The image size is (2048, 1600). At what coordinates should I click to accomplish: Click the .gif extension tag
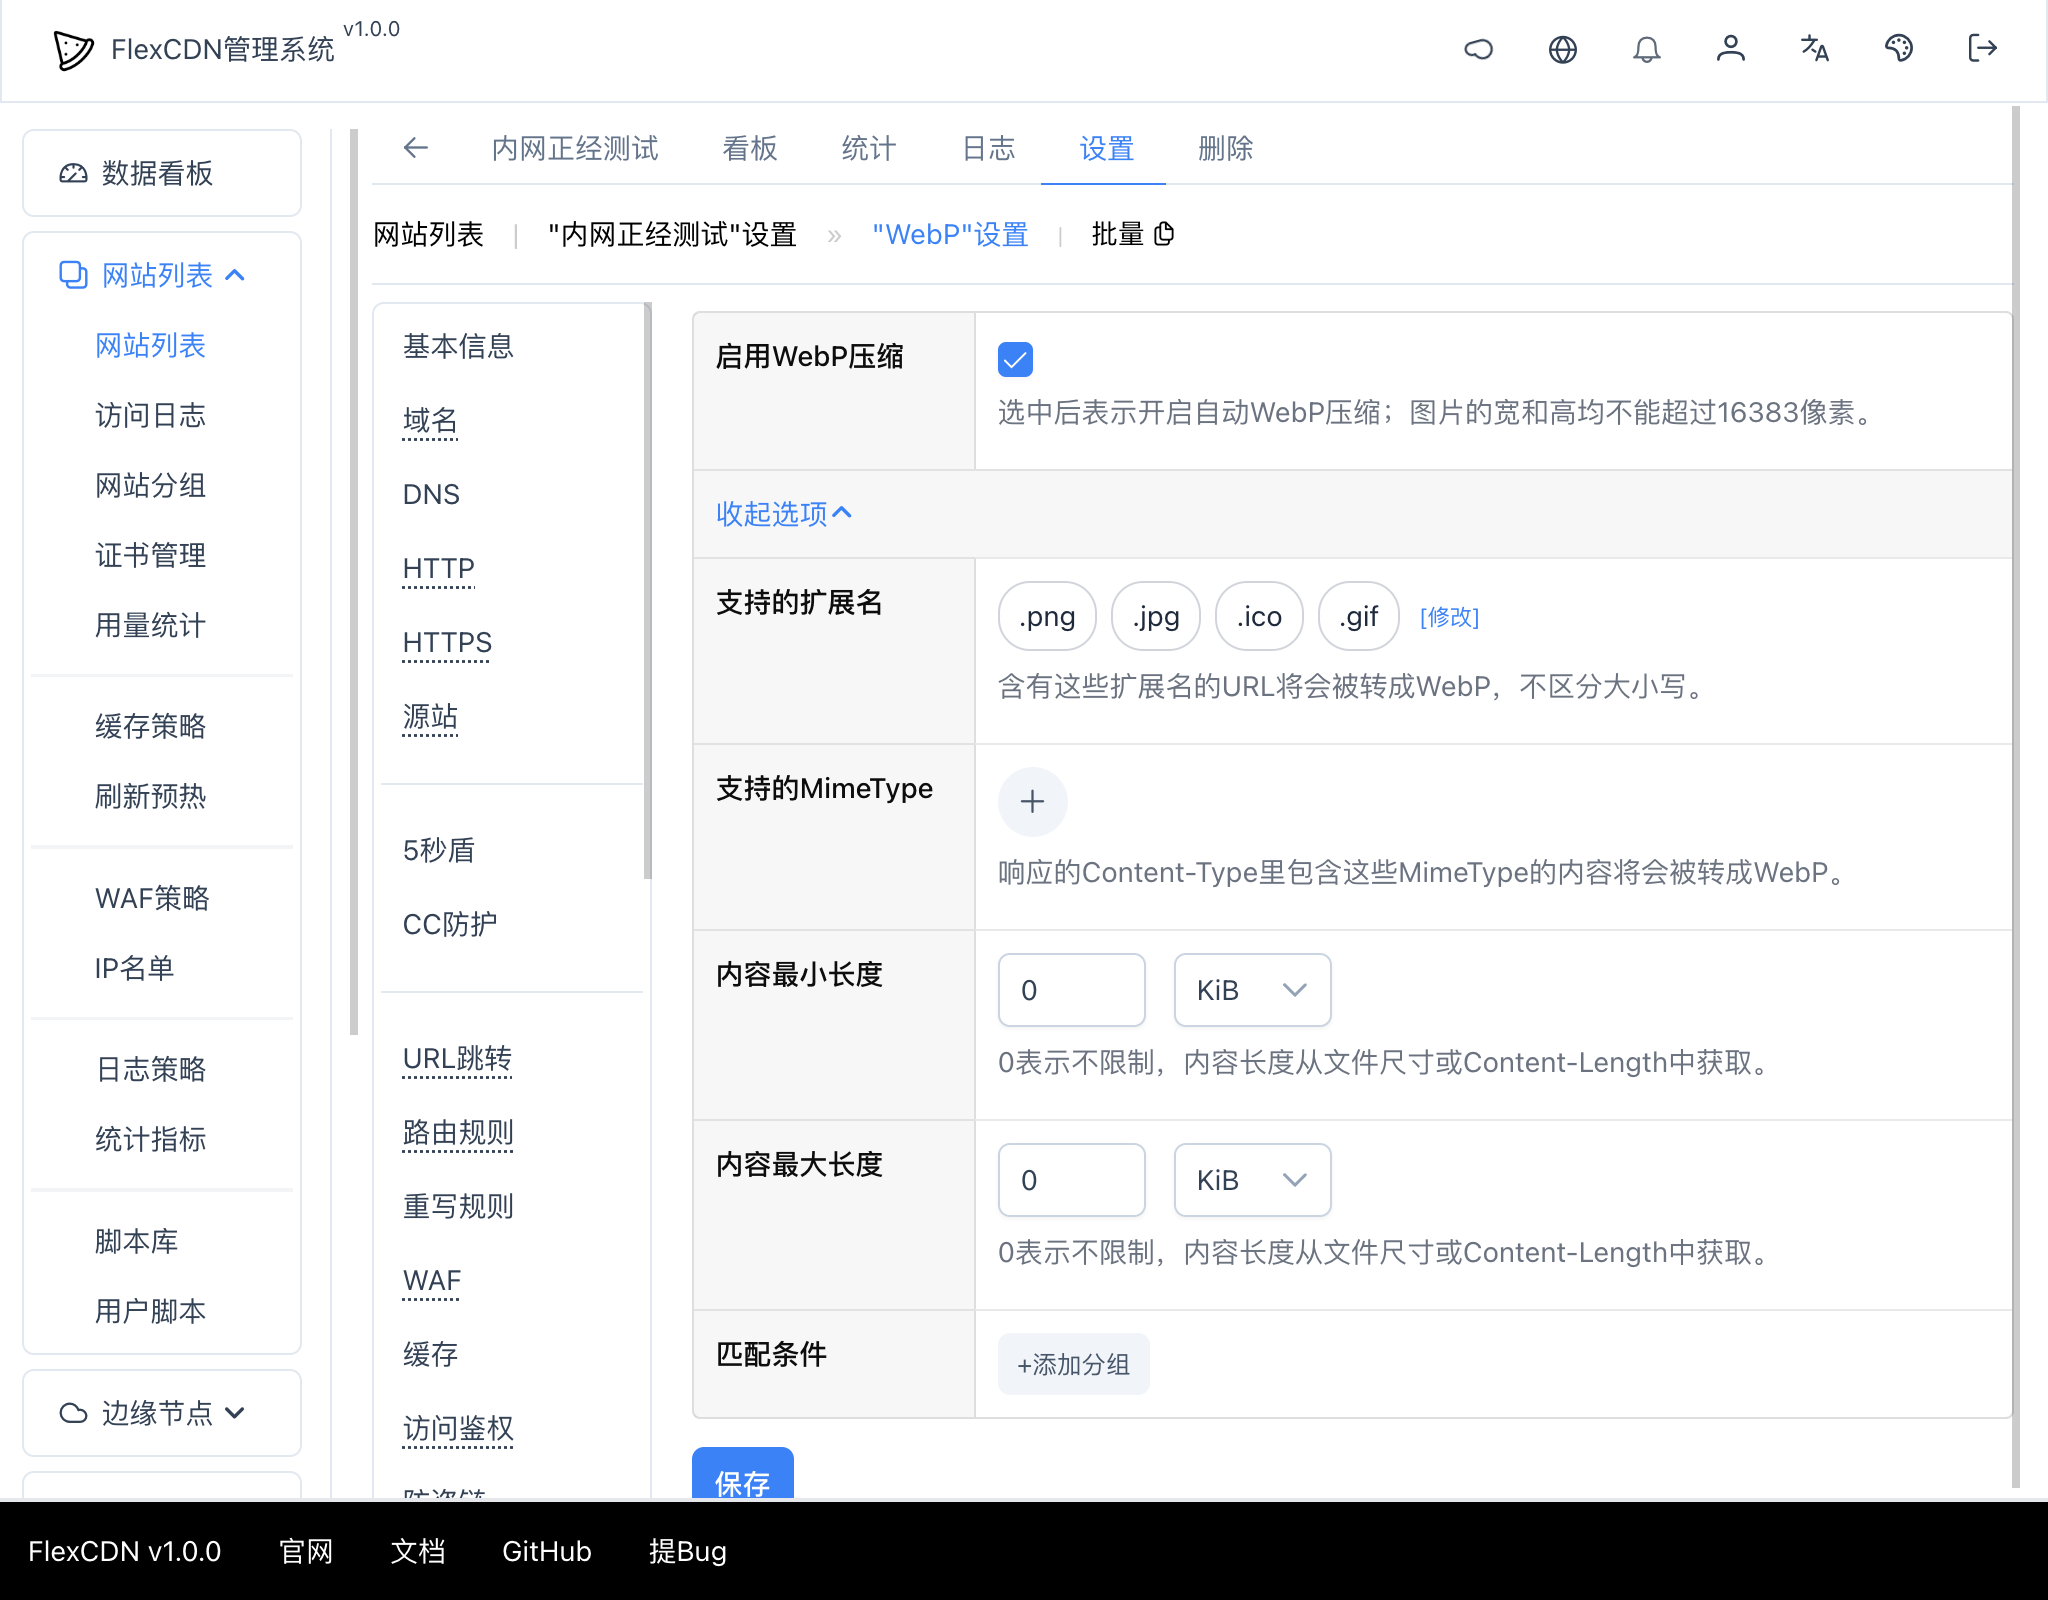coord(1358,616)
